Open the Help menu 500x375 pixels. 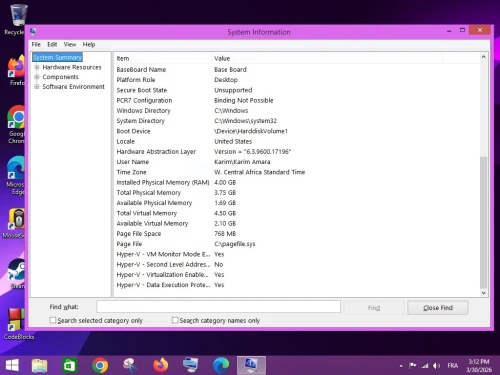pyautogui.click(x=89, y=45)
